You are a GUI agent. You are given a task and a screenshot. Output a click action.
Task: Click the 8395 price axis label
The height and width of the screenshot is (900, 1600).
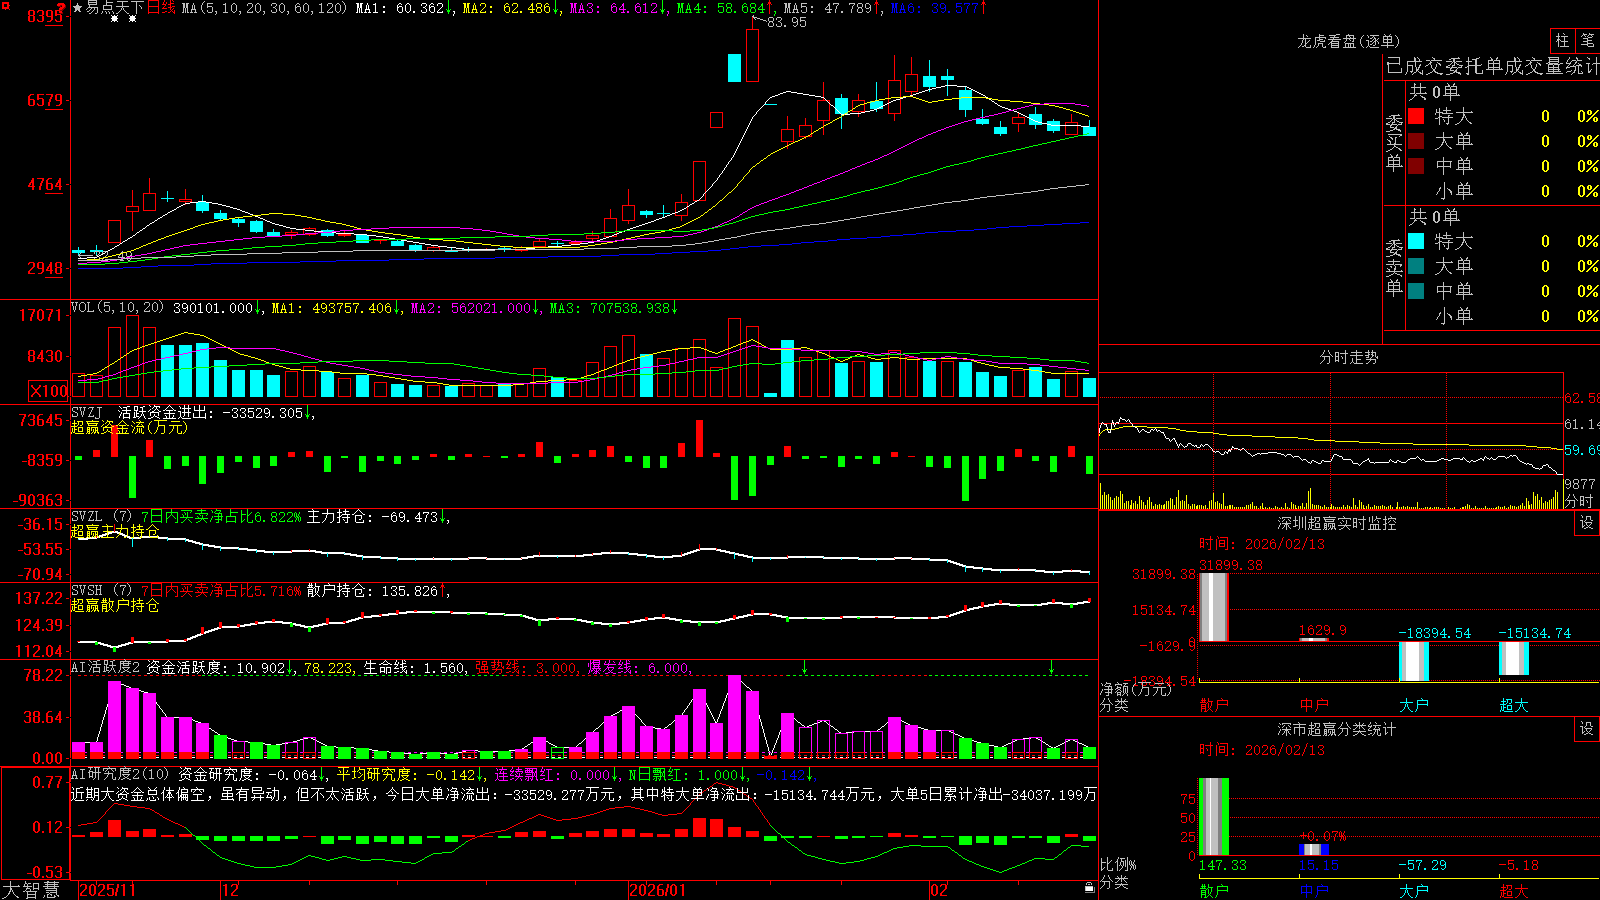pos(46,16)
